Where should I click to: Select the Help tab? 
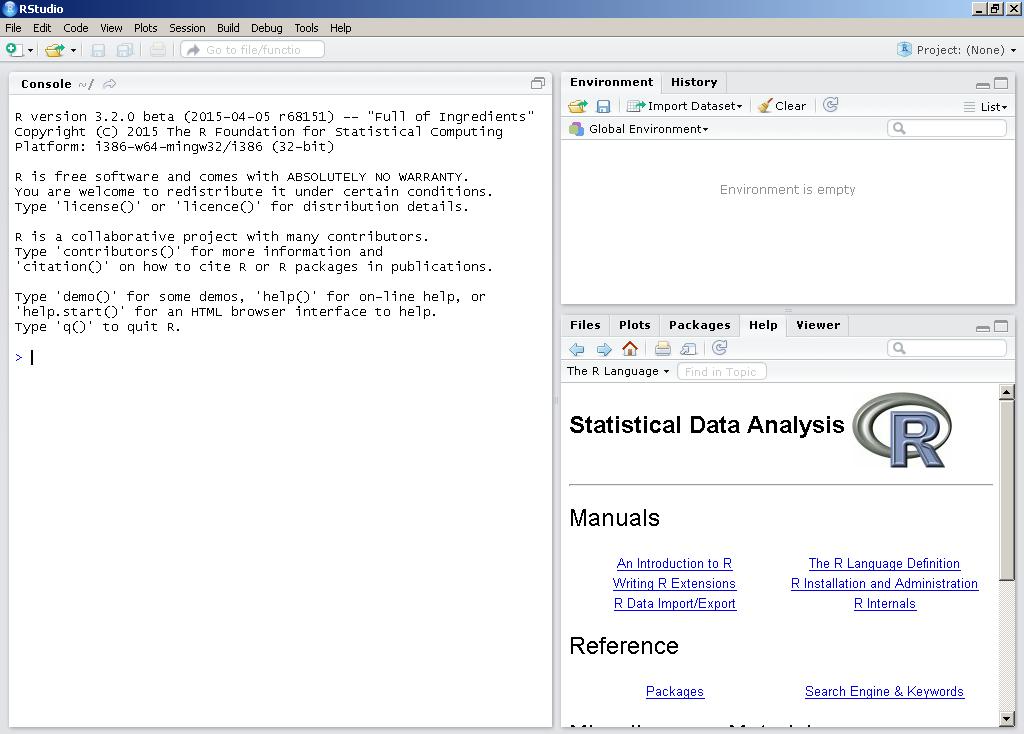(763, 325)
